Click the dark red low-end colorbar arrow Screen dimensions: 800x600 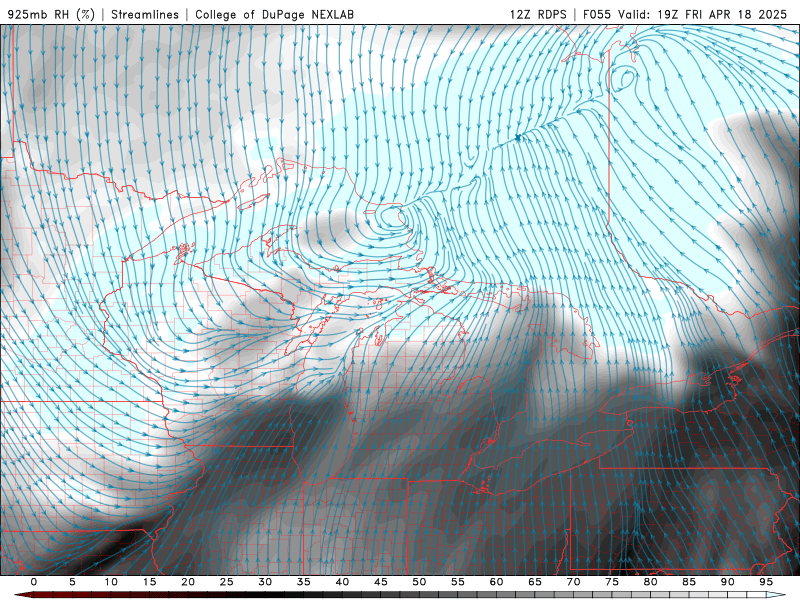pyautogui.click(x=23, y=595)
